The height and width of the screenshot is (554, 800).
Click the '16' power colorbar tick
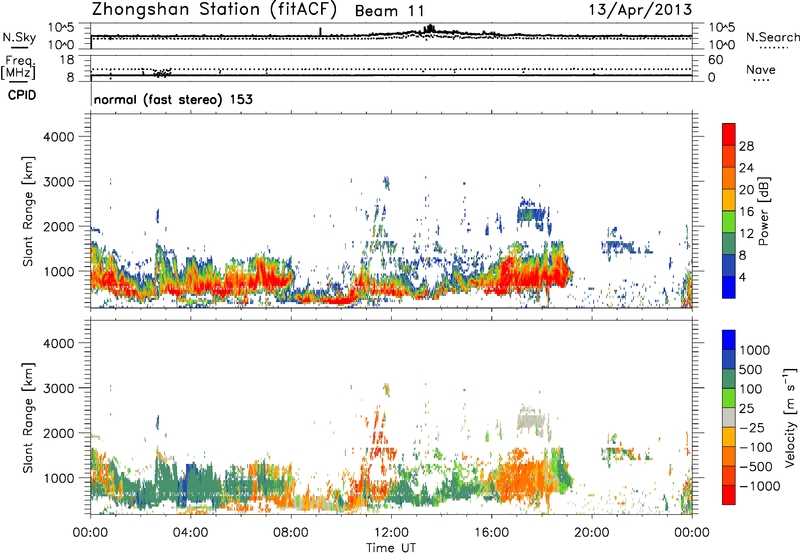pyautogui.click(x=746, y=212)
